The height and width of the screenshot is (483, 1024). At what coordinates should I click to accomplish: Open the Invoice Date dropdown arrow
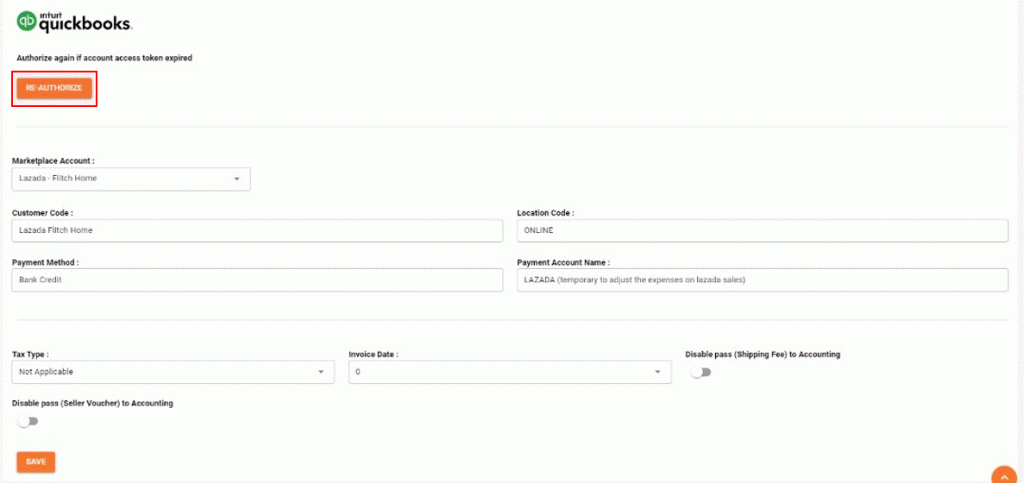pyautogui.click(x=657, y=372)
